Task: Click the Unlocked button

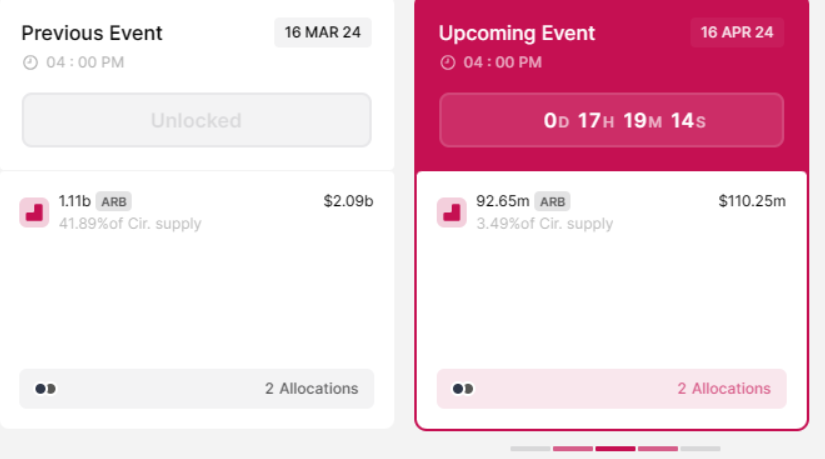Action: point(197,120)
